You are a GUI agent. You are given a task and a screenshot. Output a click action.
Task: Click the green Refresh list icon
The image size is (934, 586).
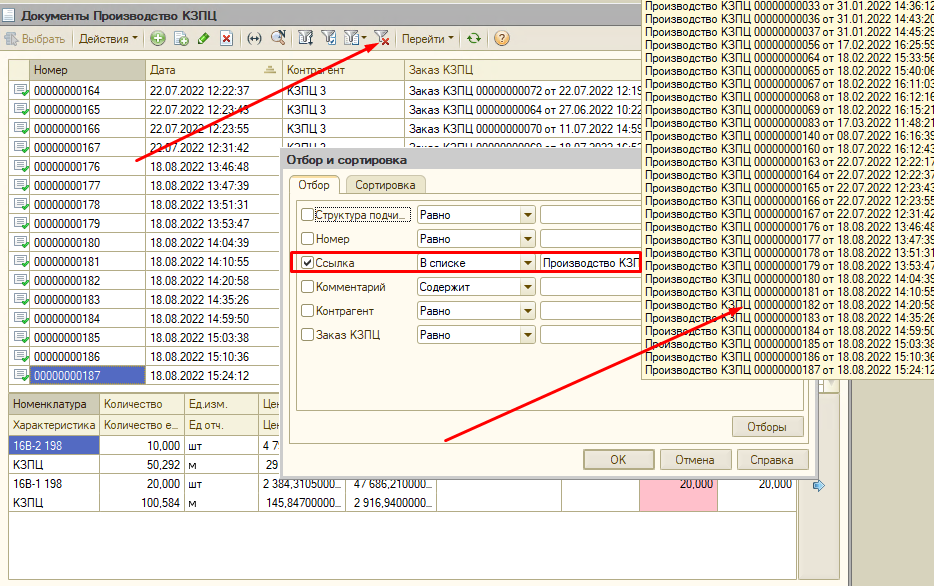[x=474, y=39]
